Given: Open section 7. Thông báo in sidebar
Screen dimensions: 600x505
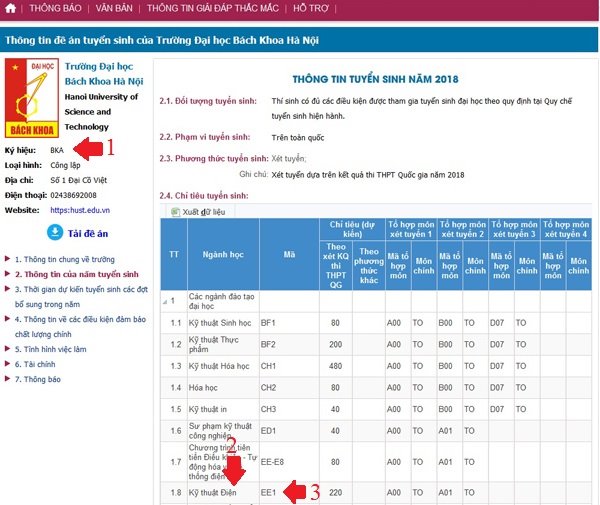Looking at the screenshot, I should pos(41,380).
